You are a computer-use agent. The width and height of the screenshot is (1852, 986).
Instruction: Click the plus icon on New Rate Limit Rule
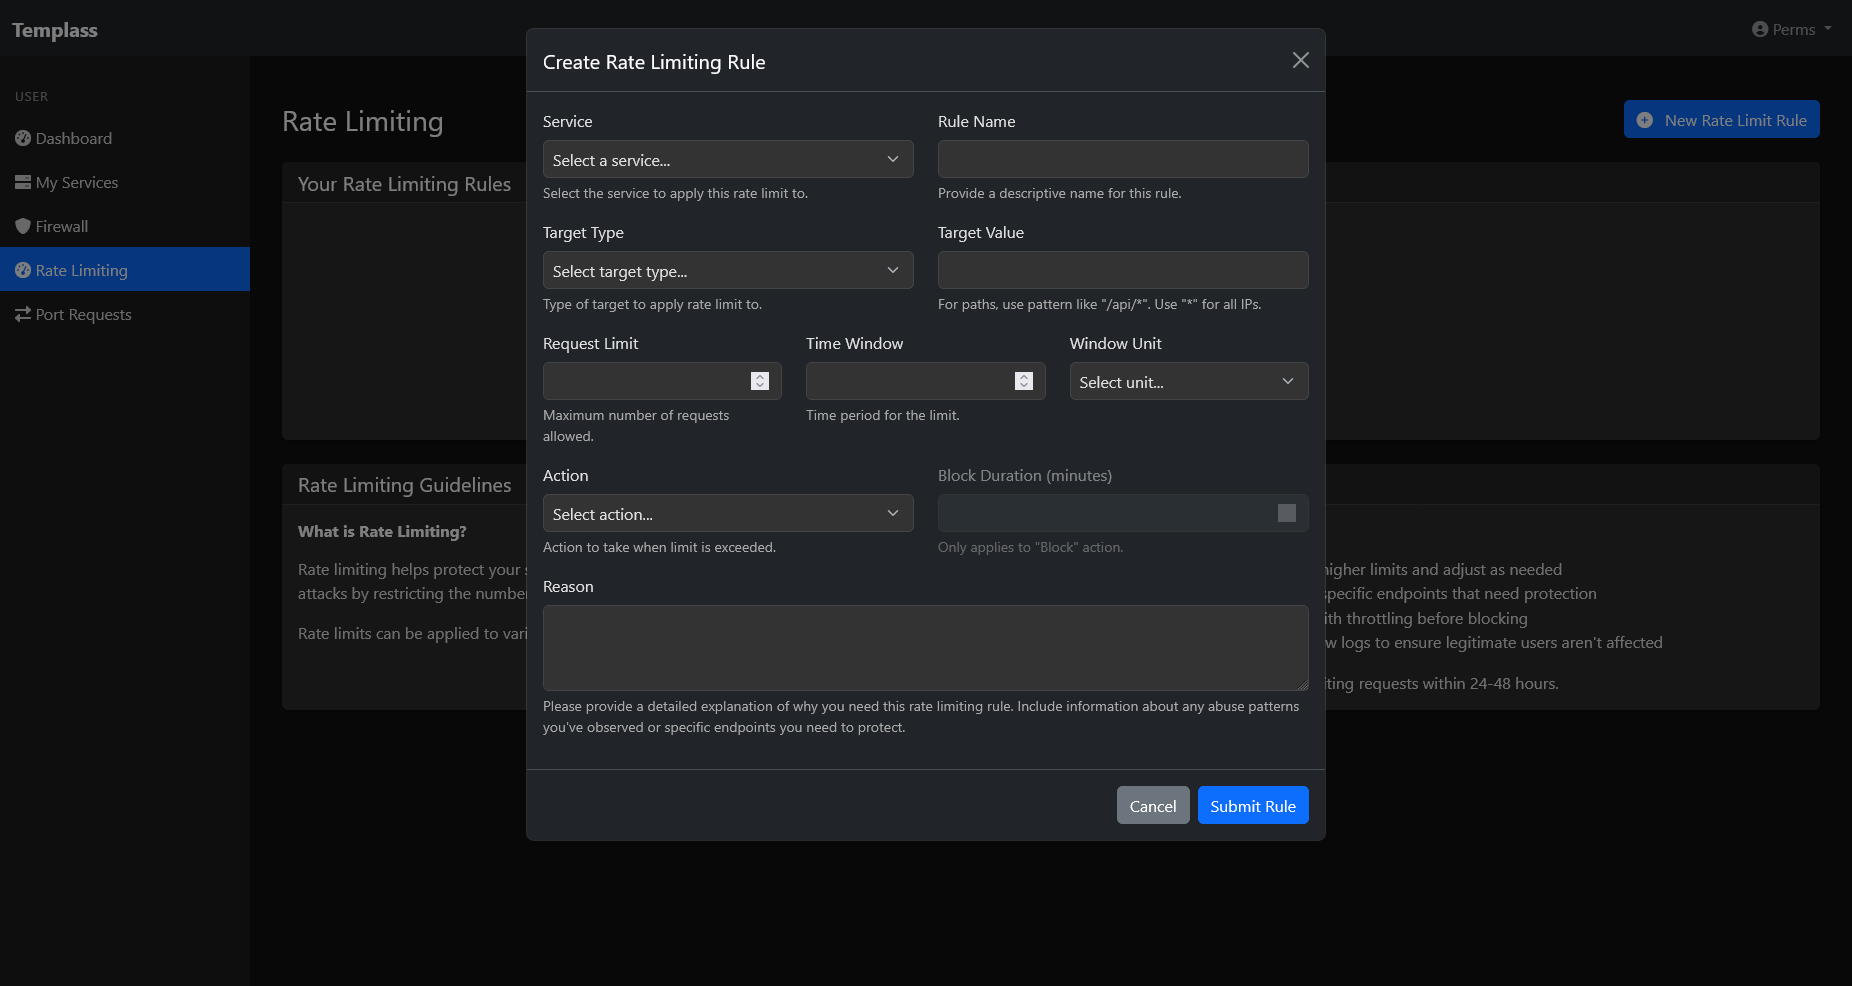[x=1645, y=120]
